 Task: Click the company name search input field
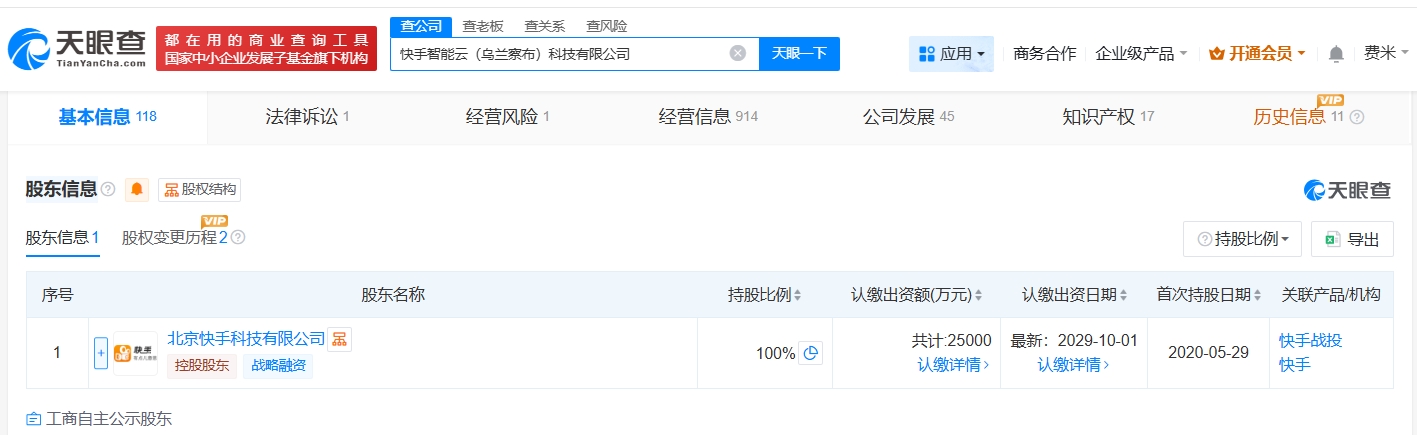coord(560,54)
